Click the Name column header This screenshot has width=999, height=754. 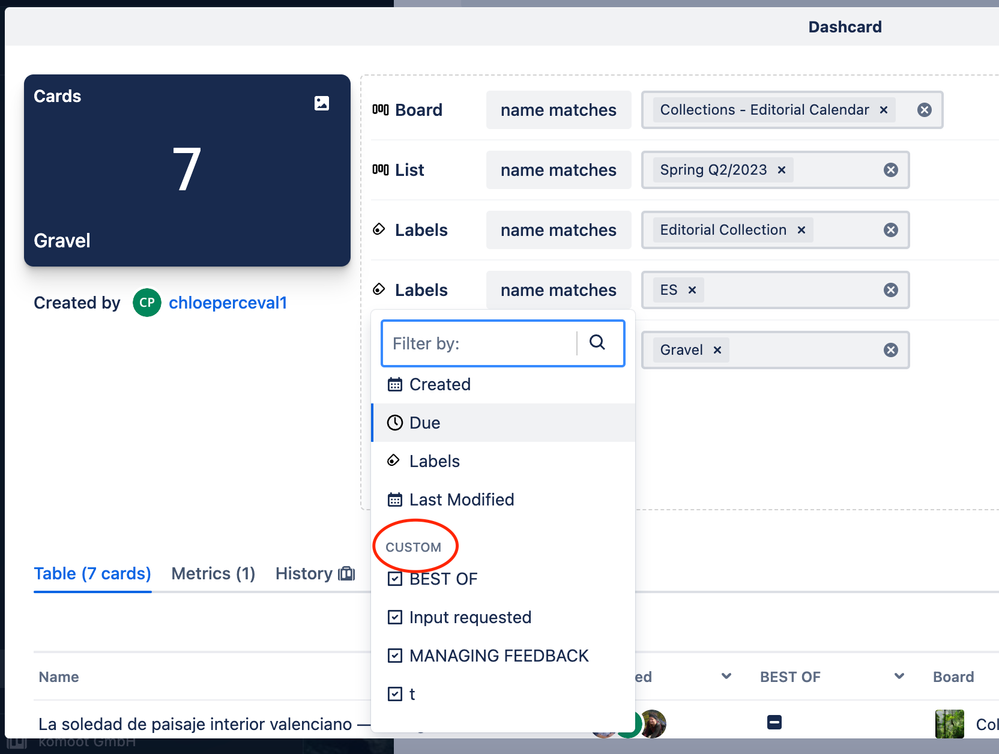tap(59, 677)
